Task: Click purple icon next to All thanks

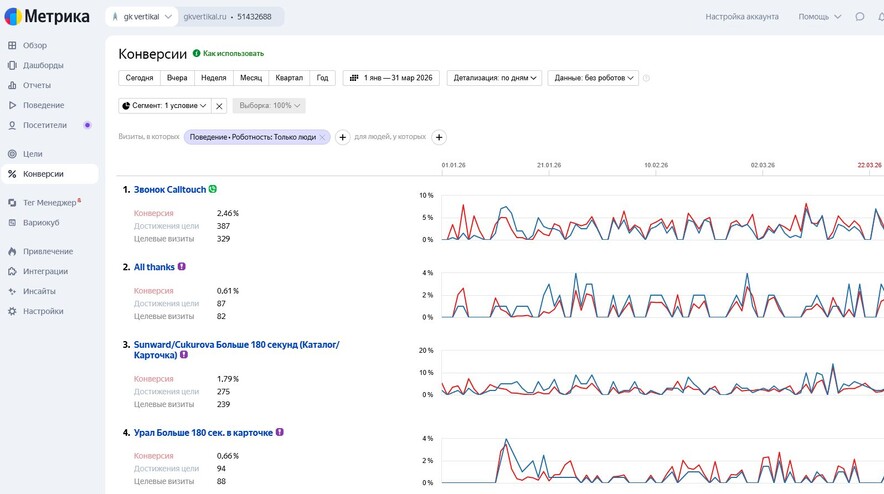Action: [x=182, y=267]
